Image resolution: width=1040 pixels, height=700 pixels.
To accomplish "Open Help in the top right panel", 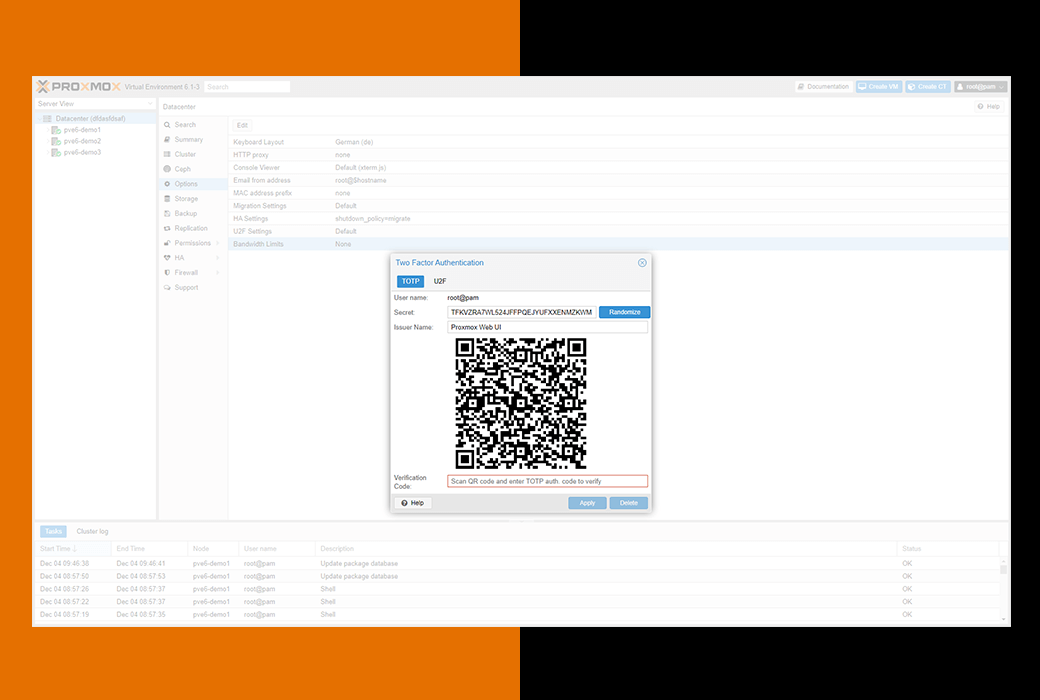I will [x=988, y=106].
